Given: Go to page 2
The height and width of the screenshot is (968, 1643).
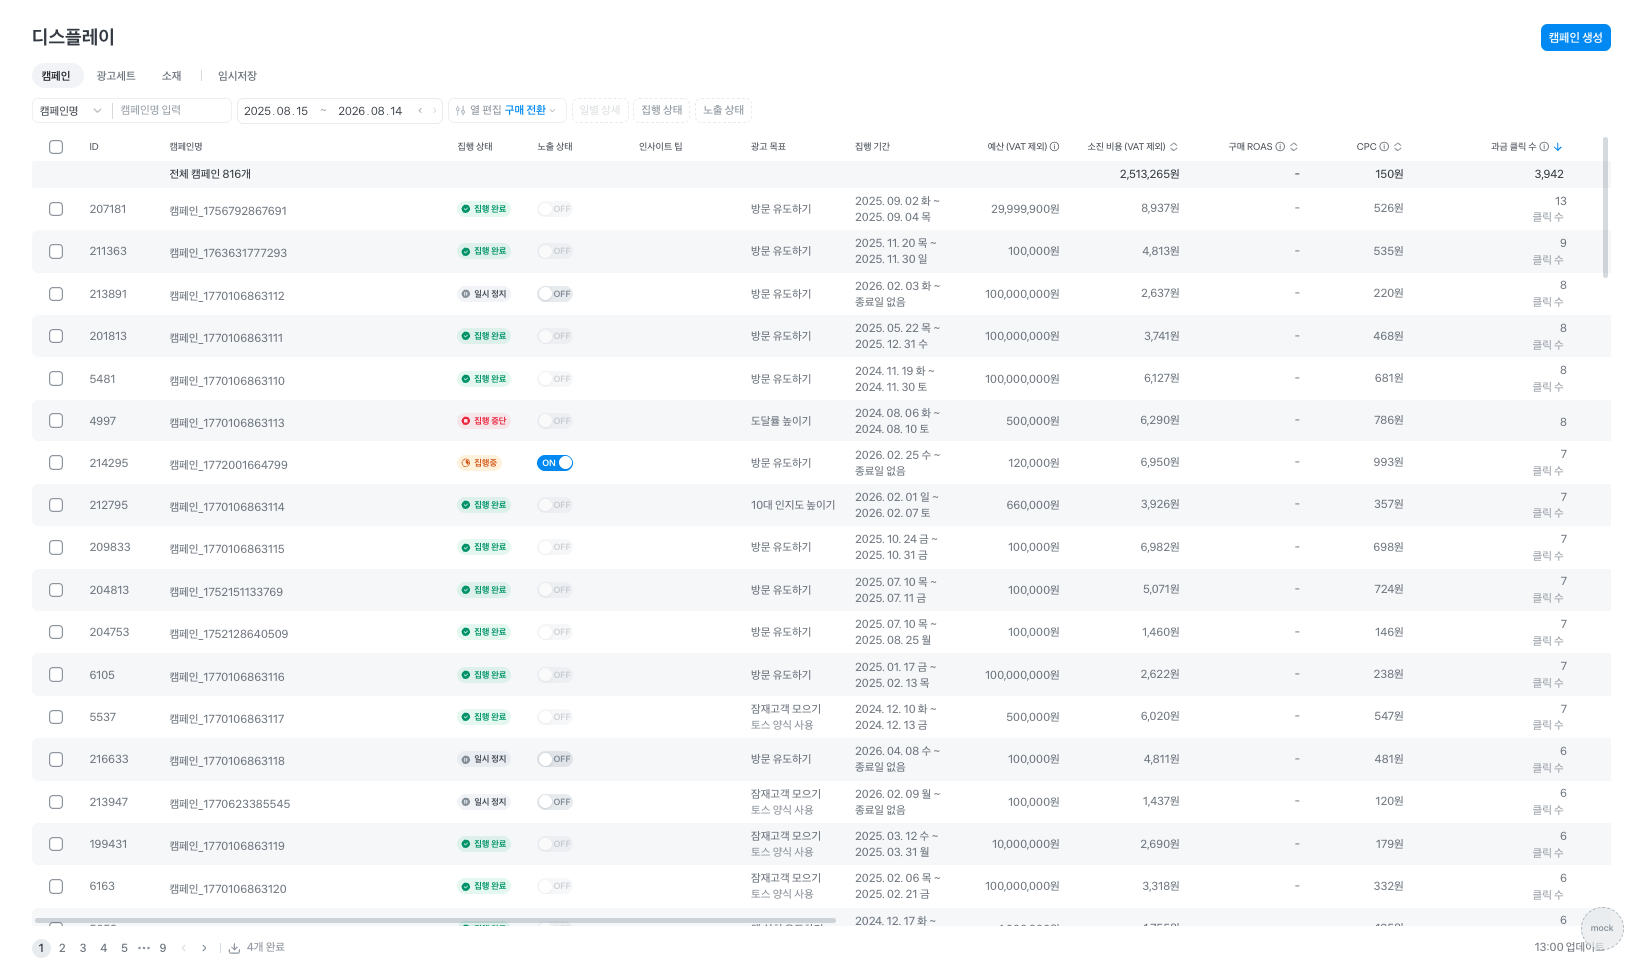Looking at the screenshot, I should 62,948.
